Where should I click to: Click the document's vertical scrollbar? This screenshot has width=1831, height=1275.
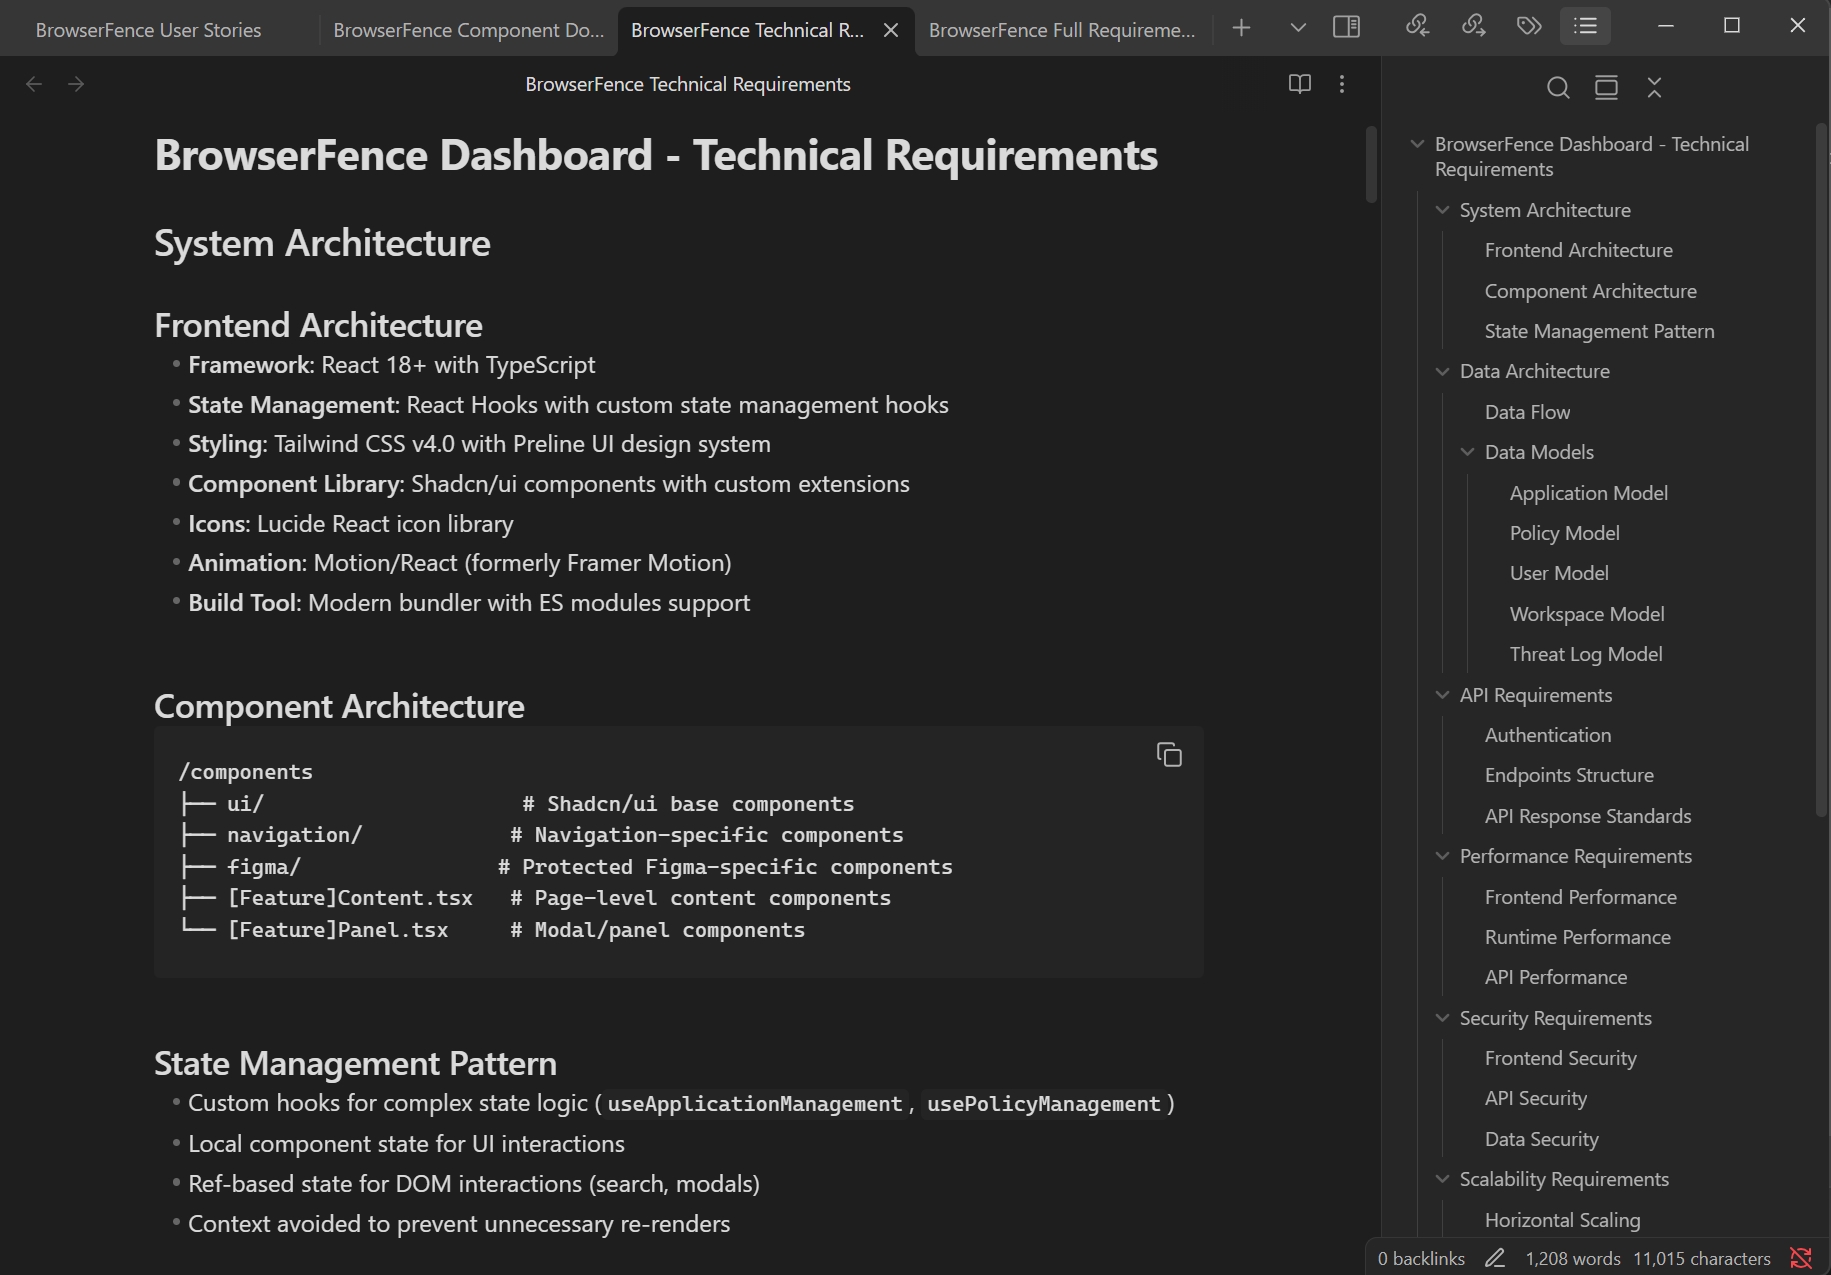click(x=1371, y=165)
